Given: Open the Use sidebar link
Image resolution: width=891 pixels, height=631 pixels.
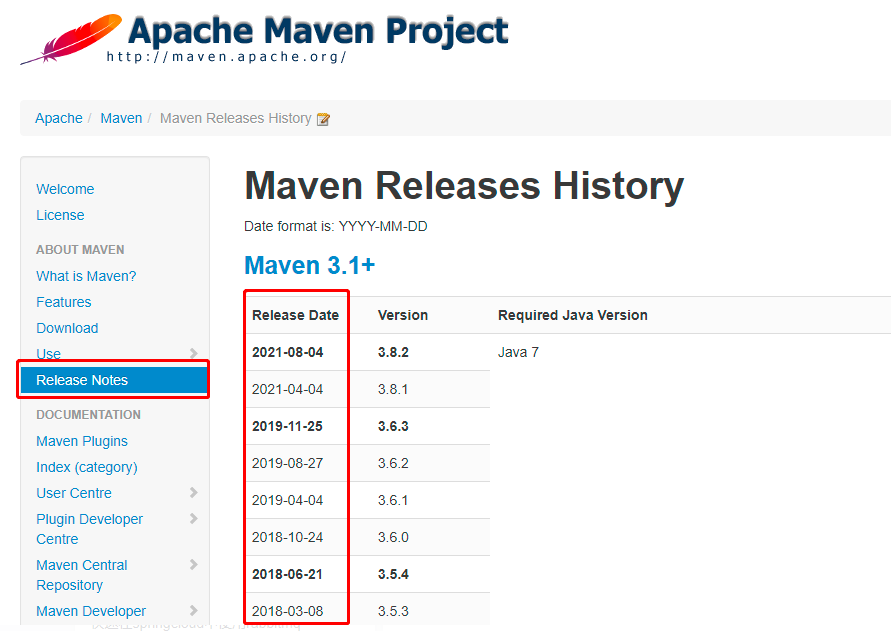Looking at the screenshot, I should [48, 354].
